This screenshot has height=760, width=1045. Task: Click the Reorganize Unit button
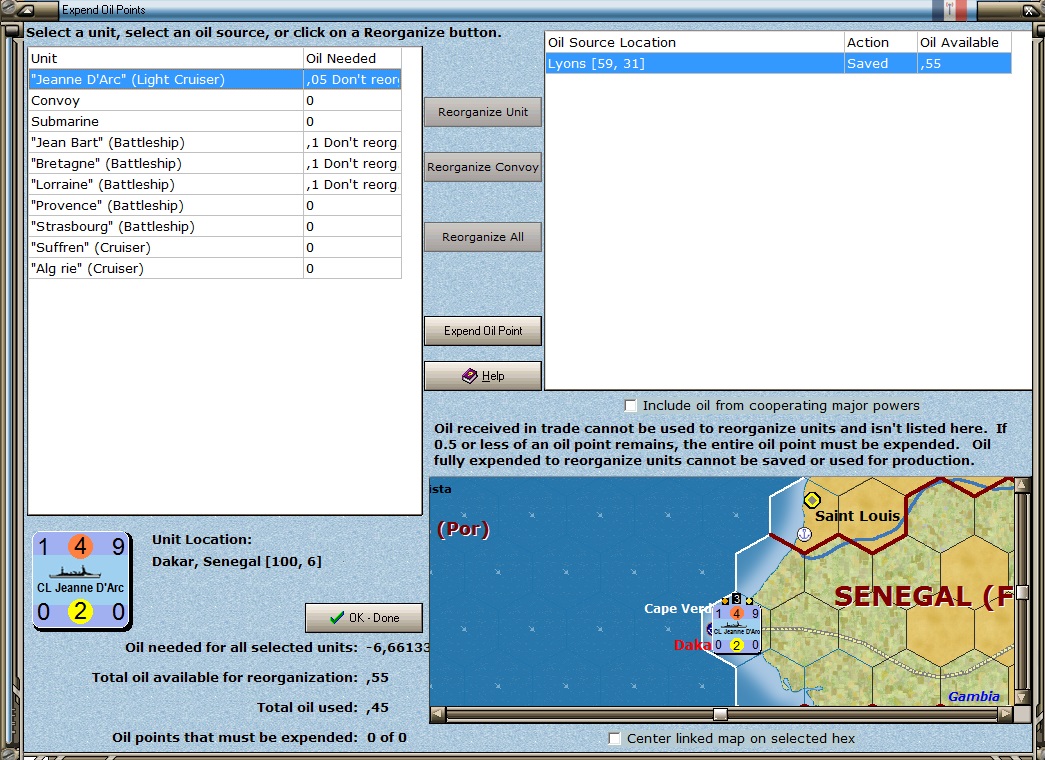click(483, 112)
